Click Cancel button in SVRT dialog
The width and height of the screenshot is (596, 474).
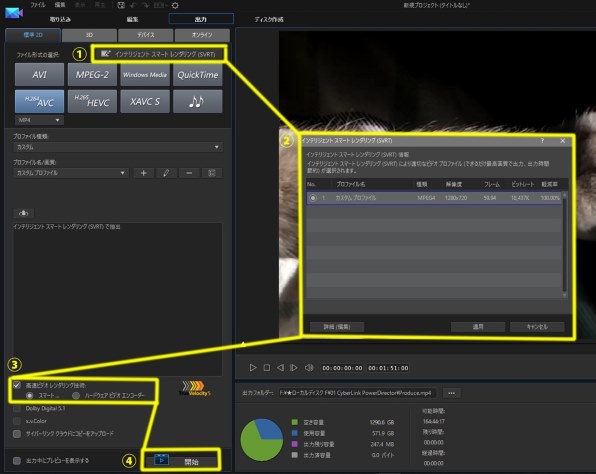point(537,327)
